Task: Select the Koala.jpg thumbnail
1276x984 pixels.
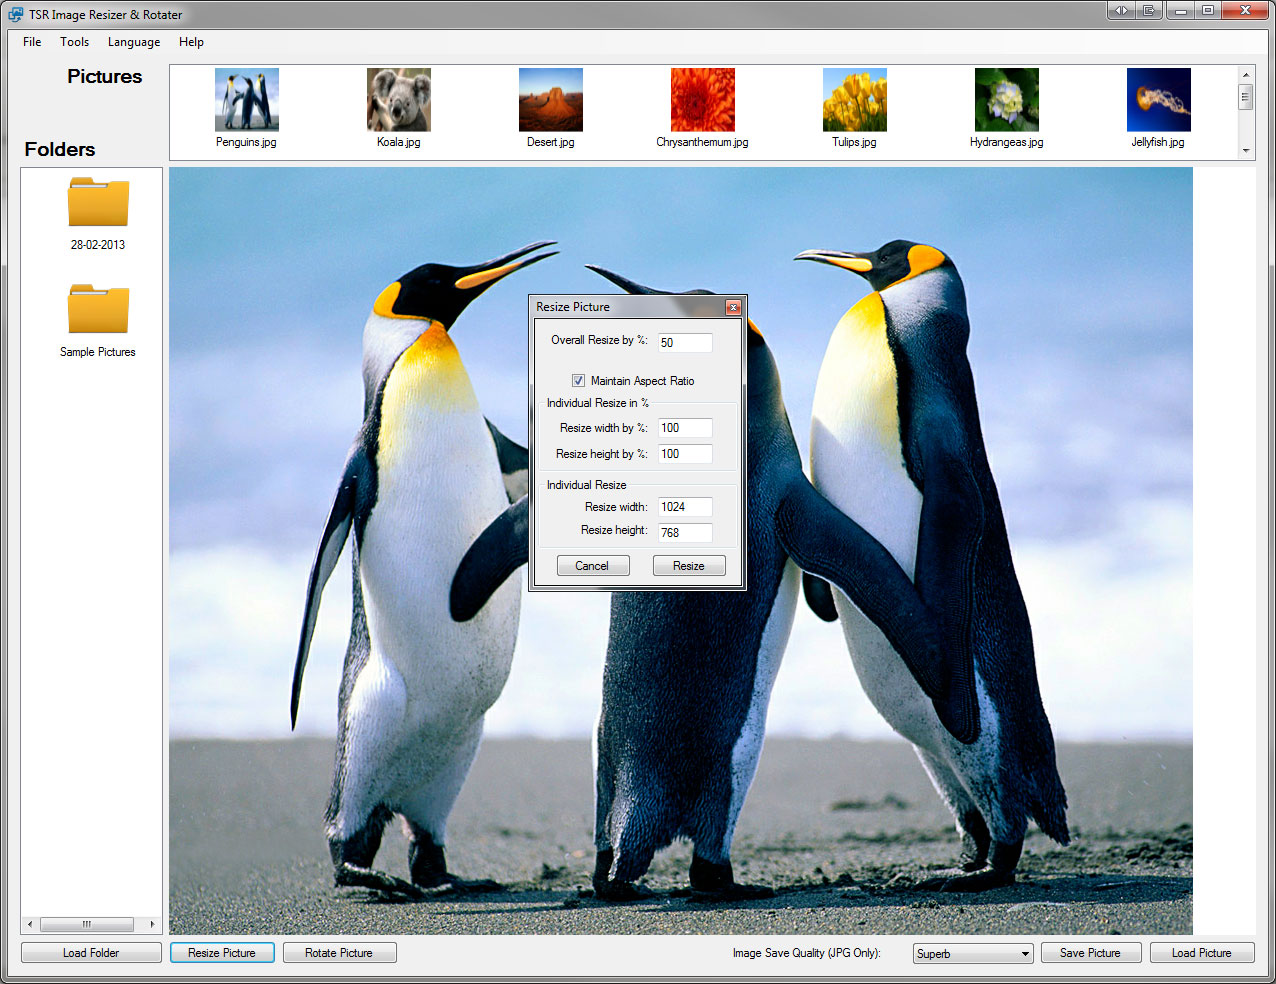Action: pyautogui.click(x=398, y=100)
